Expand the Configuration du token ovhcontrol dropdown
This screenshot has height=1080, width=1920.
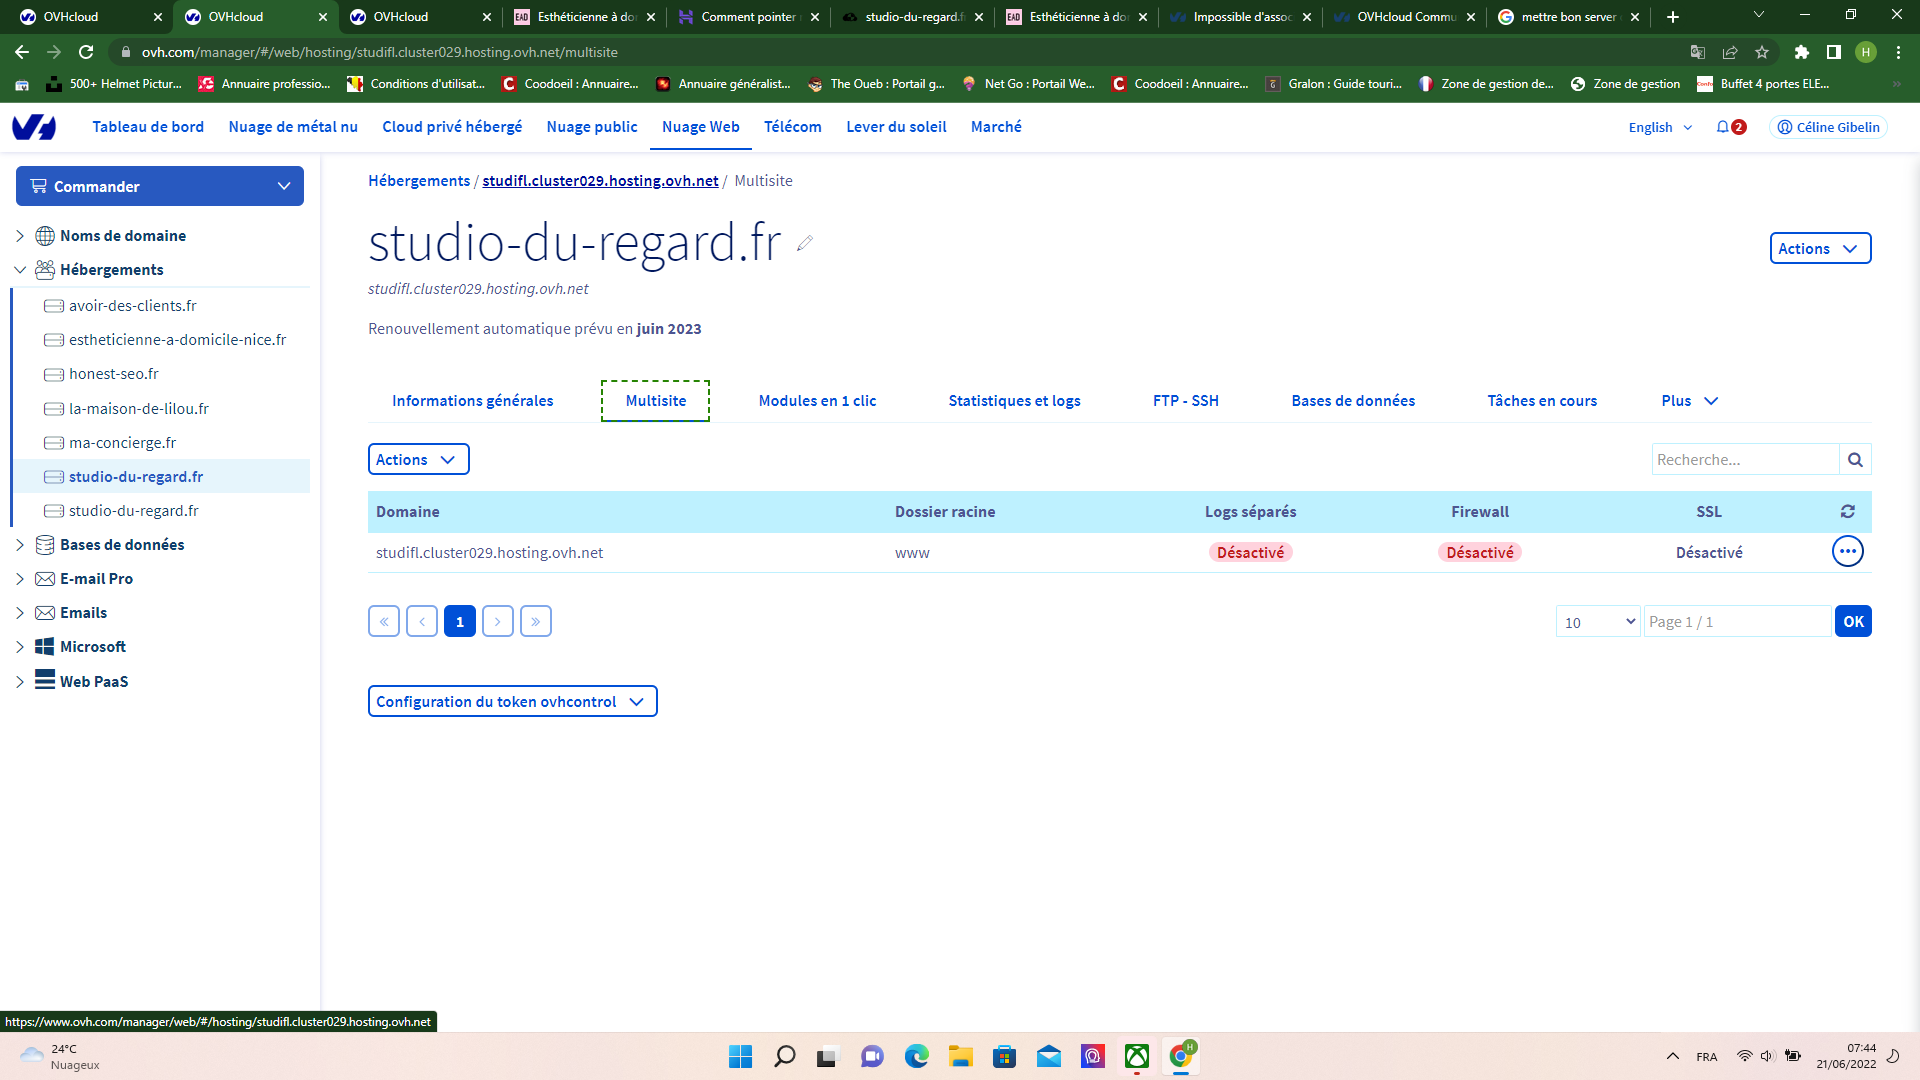(512, 701)
